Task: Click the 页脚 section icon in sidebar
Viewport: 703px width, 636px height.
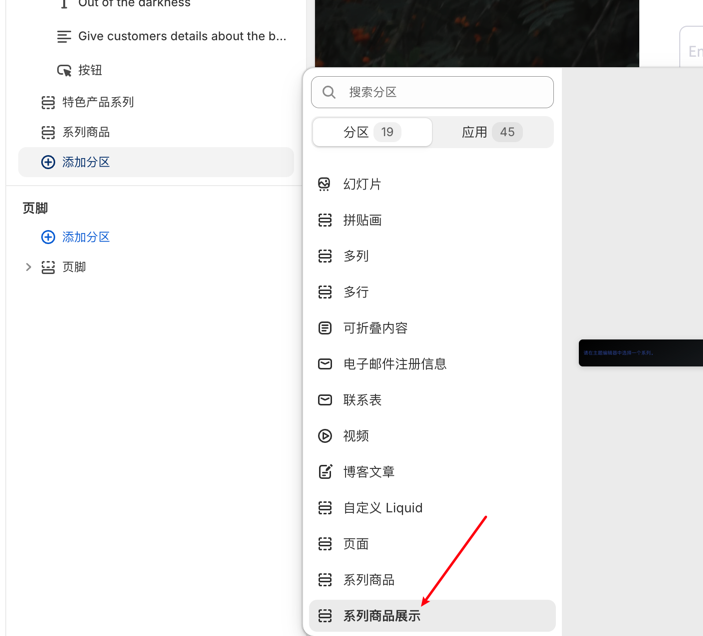Action: (x=48, y=267)
